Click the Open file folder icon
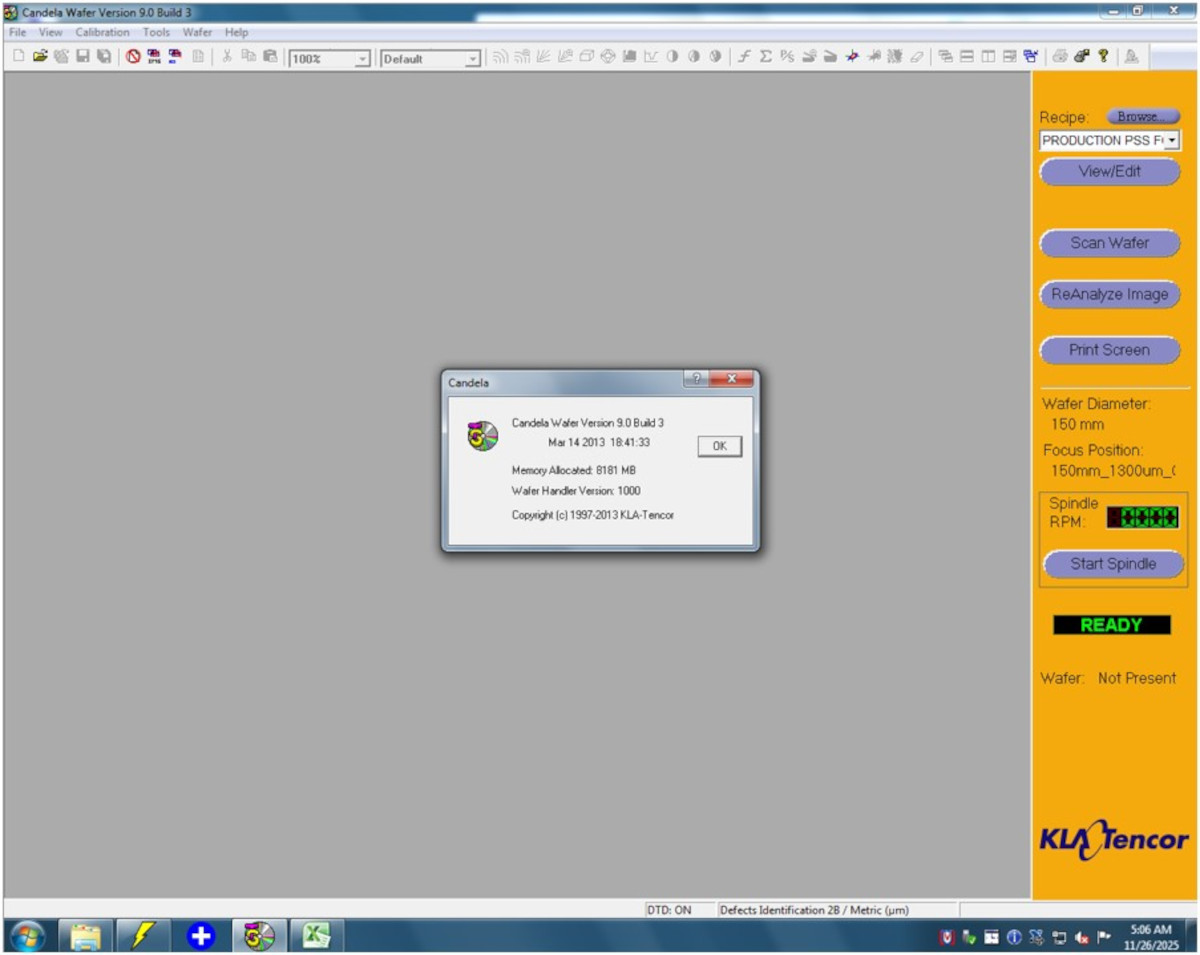1200x955 pixels. (40, 57)
